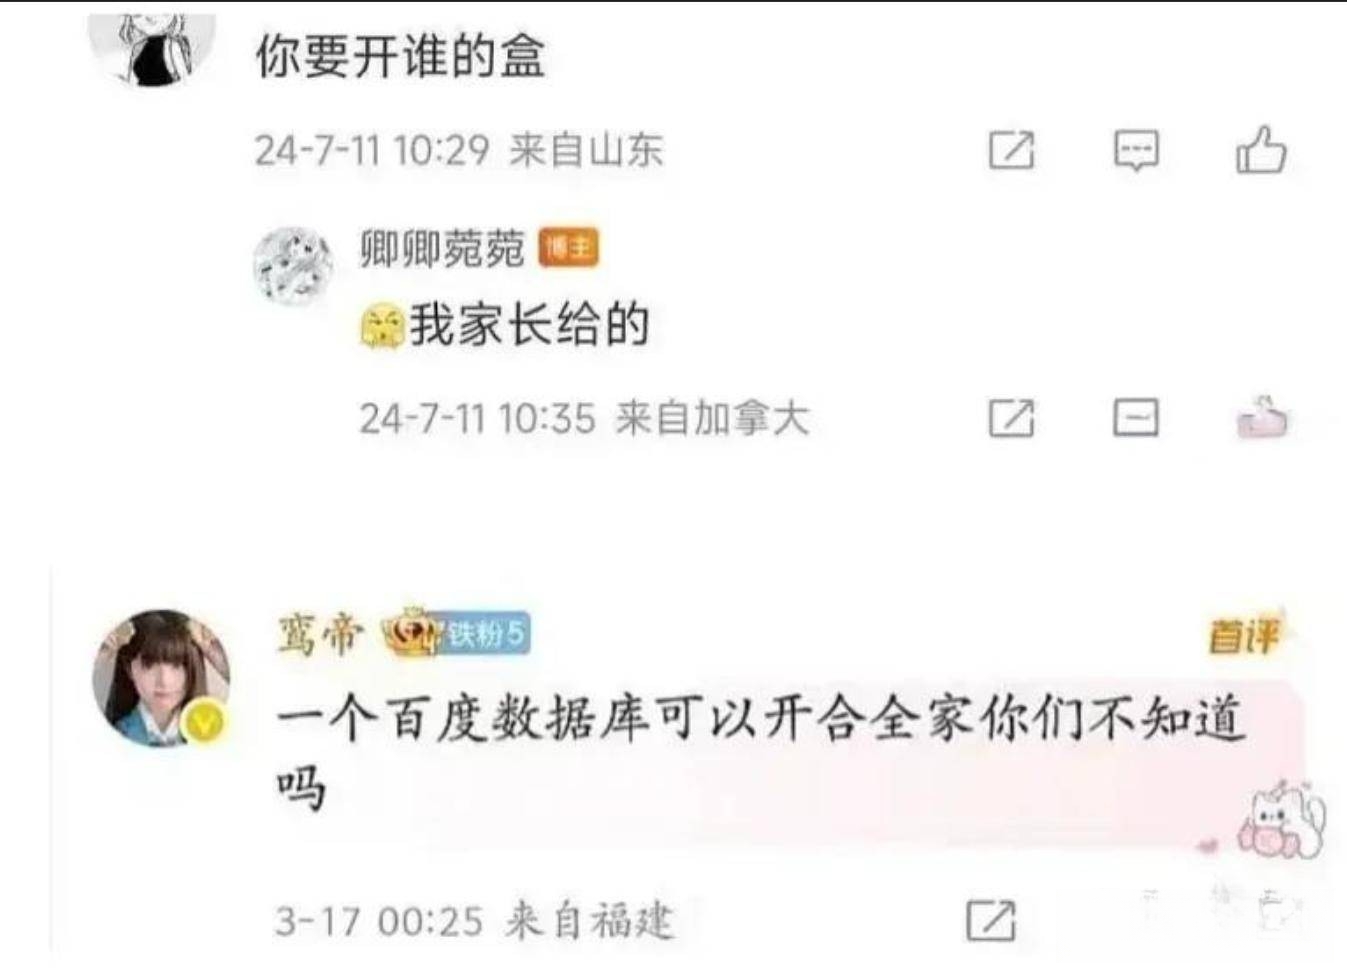This screenshot has width=1347, height=974.
Task: Open the reply icon on the 山东 comment
Action: [x=1136, y=151]
